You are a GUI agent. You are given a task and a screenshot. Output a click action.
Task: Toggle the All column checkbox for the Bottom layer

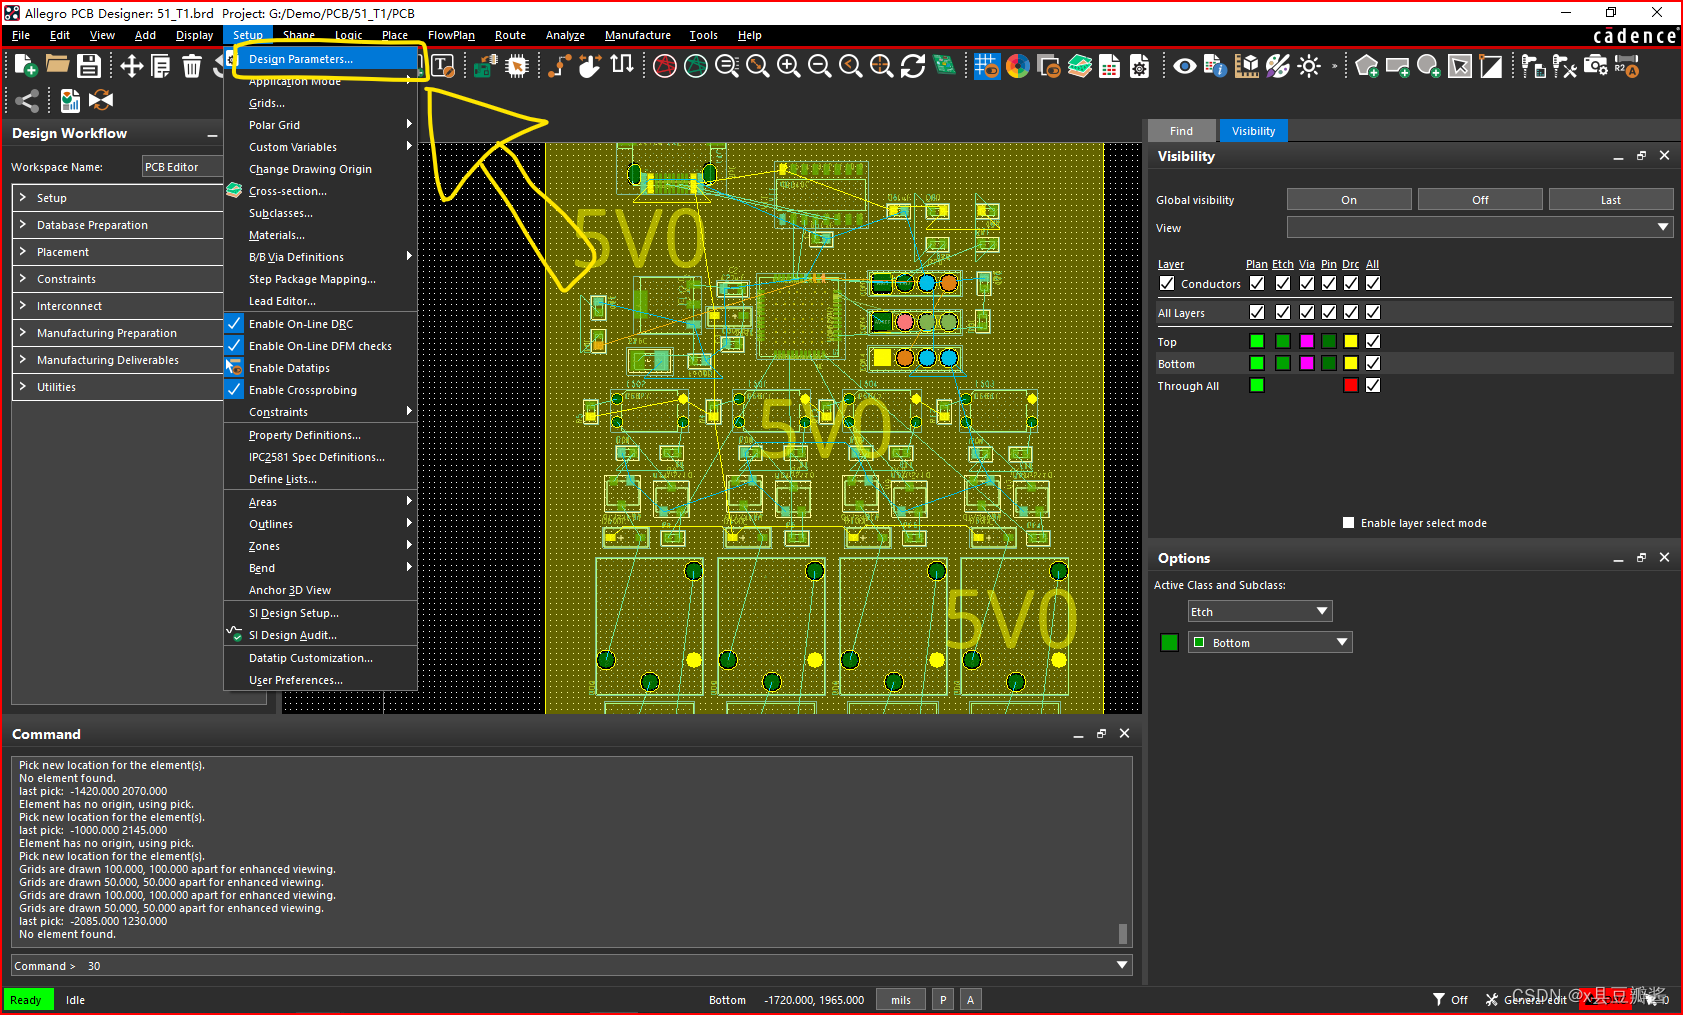tap(1373, 363)
